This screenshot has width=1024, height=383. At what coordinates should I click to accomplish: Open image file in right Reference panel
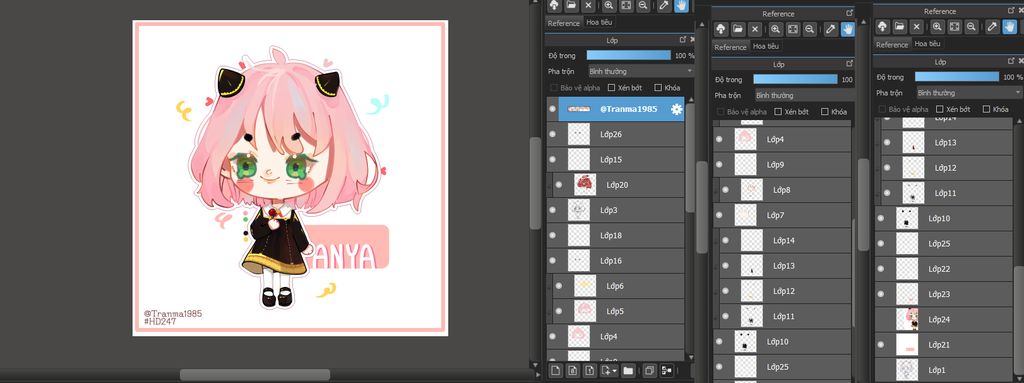900,27
